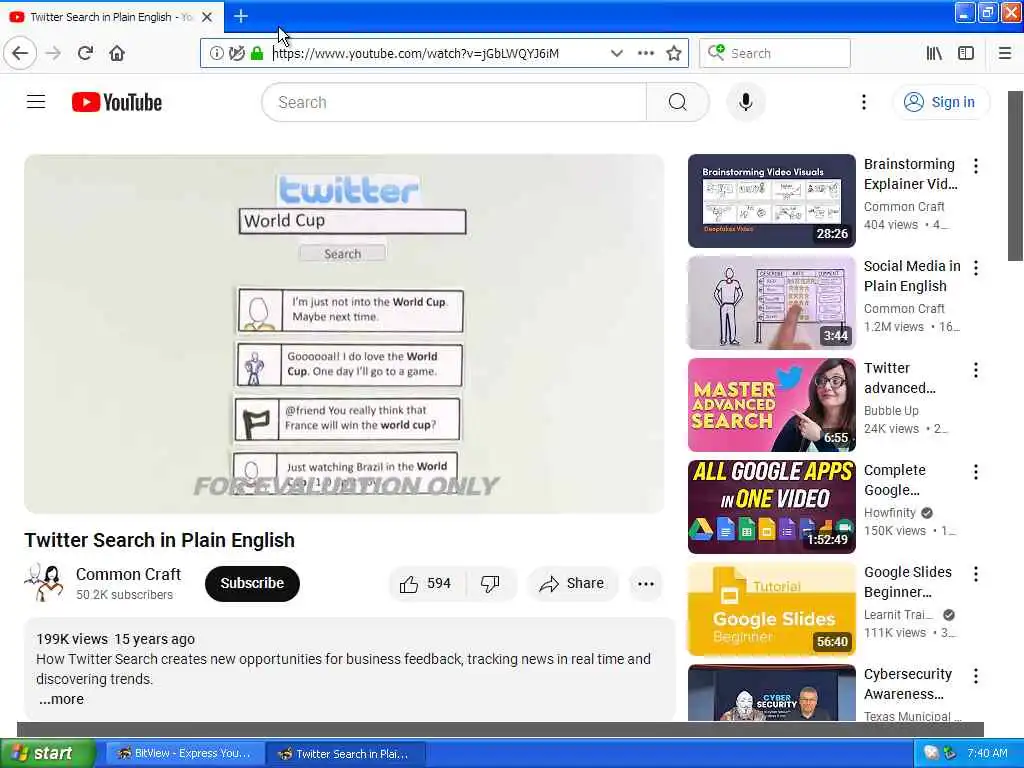Open Brainstorming Explainer Vid... title
Image resolution: width=1024 pixels, height=768 pixels.
910,174
